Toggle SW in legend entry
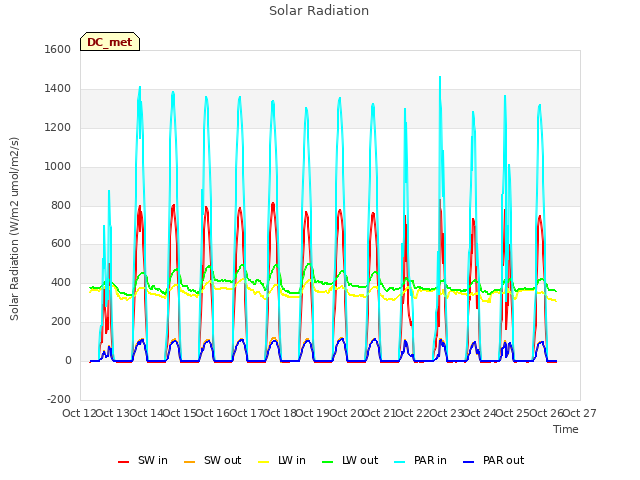Viewport: 640px width, 480px height. point(143,460)
